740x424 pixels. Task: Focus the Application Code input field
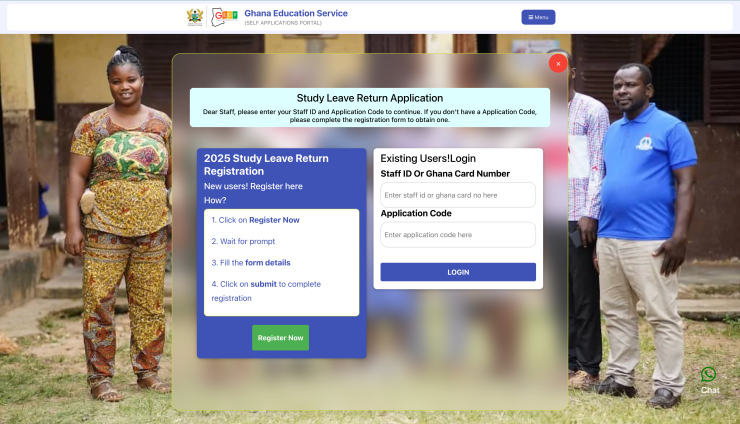458,235
